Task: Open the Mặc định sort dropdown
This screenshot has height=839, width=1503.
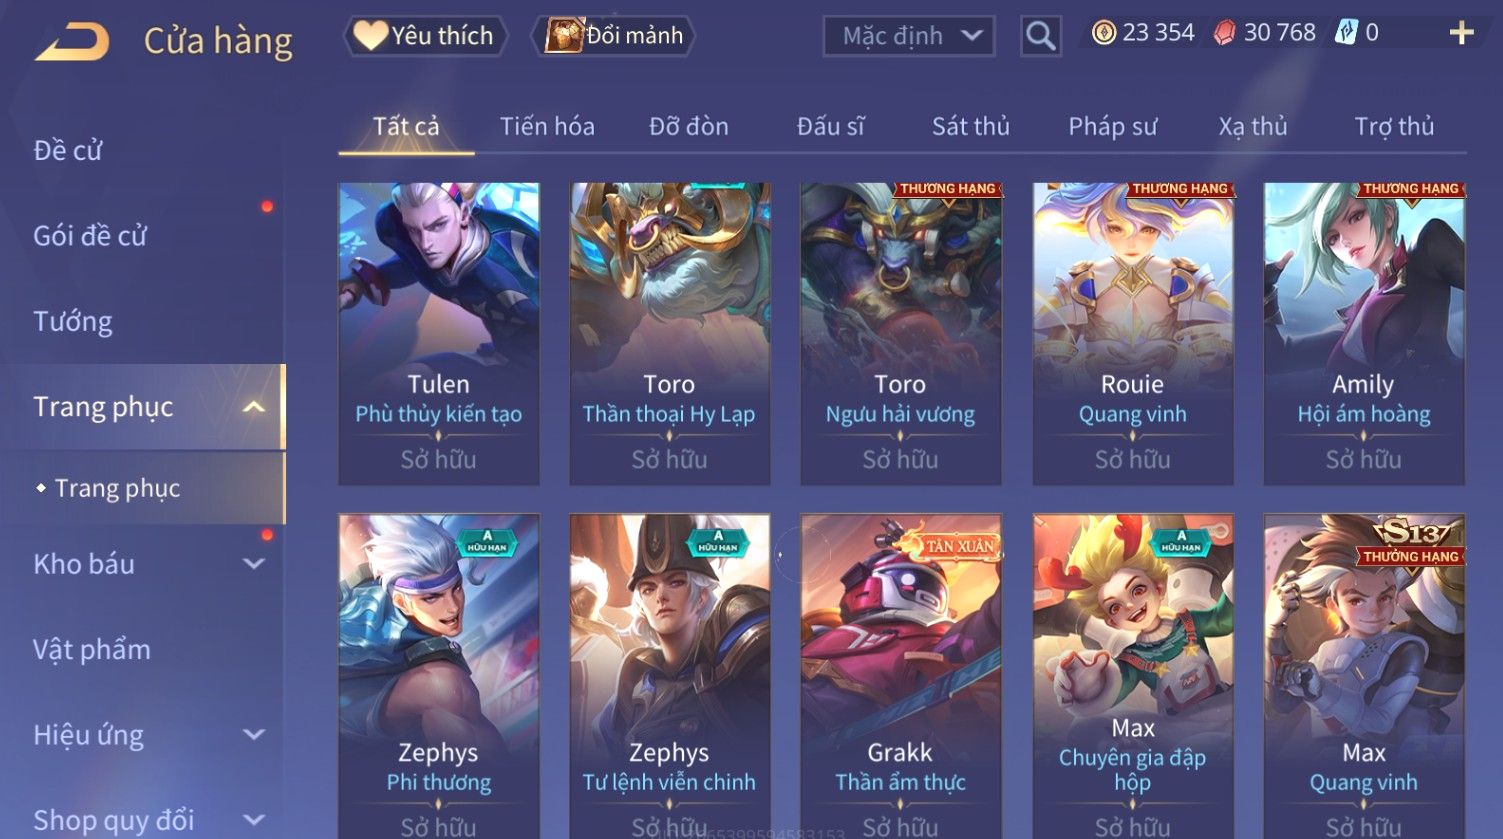Action: pos(908,37)
